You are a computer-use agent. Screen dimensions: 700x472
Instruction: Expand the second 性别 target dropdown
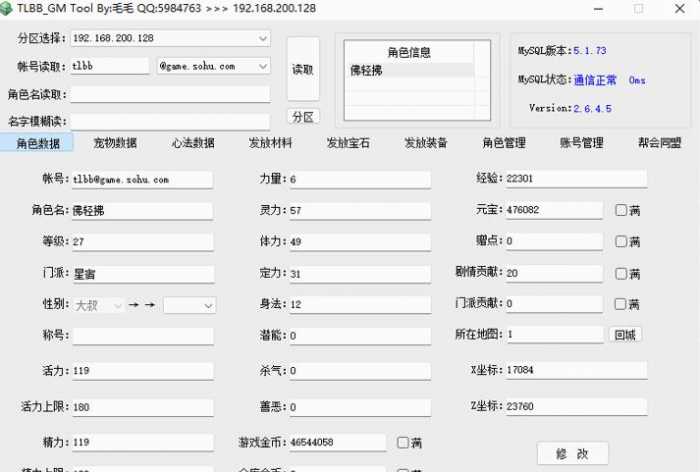pyautogui.click(x=189, y=305)
